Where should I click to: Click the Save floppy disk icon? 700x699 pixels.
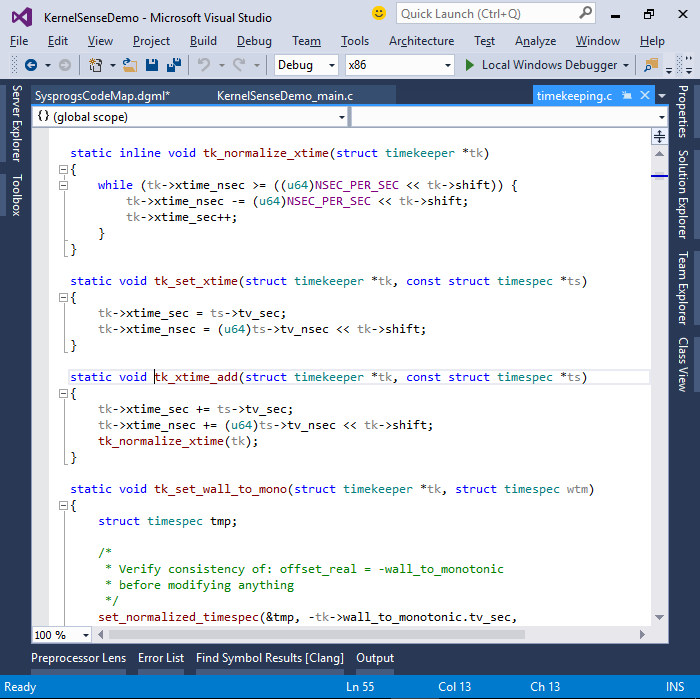pos(152,65)
